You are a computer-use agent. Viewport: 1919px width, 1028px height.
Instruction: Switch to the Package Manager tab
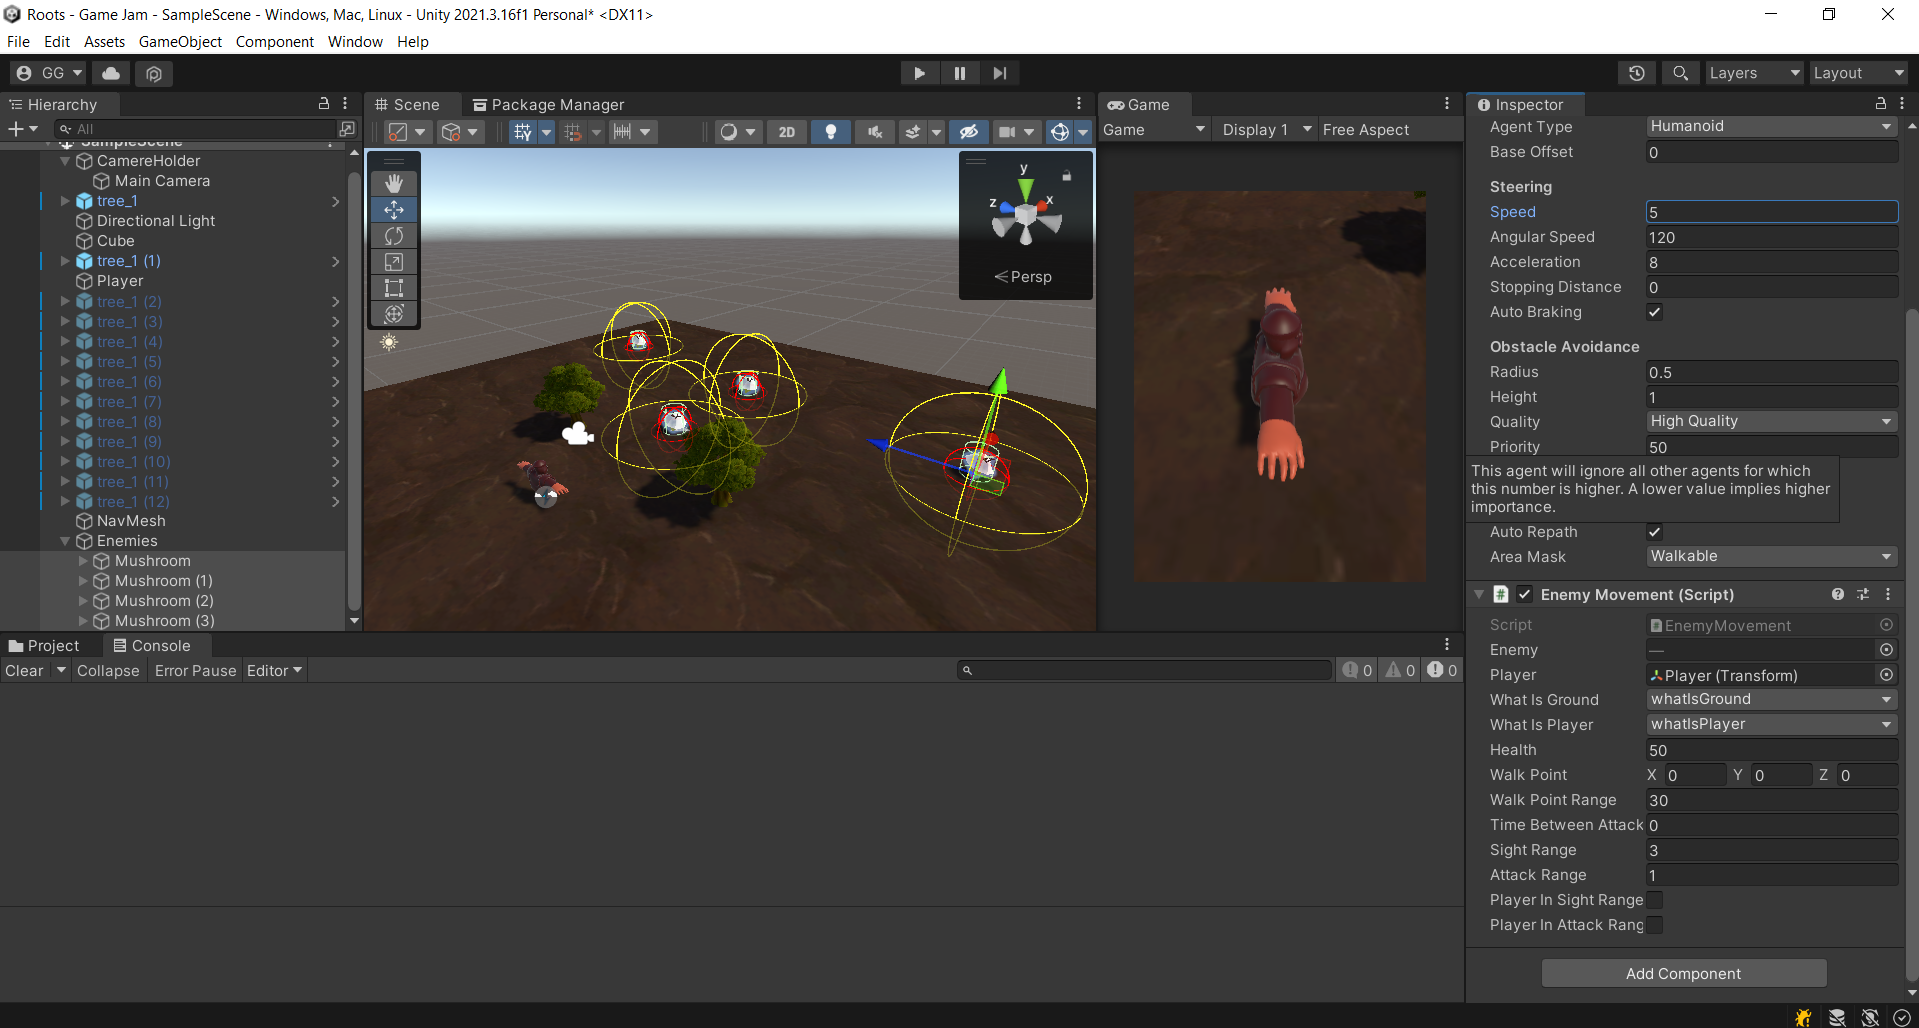[x=548, y=105]
